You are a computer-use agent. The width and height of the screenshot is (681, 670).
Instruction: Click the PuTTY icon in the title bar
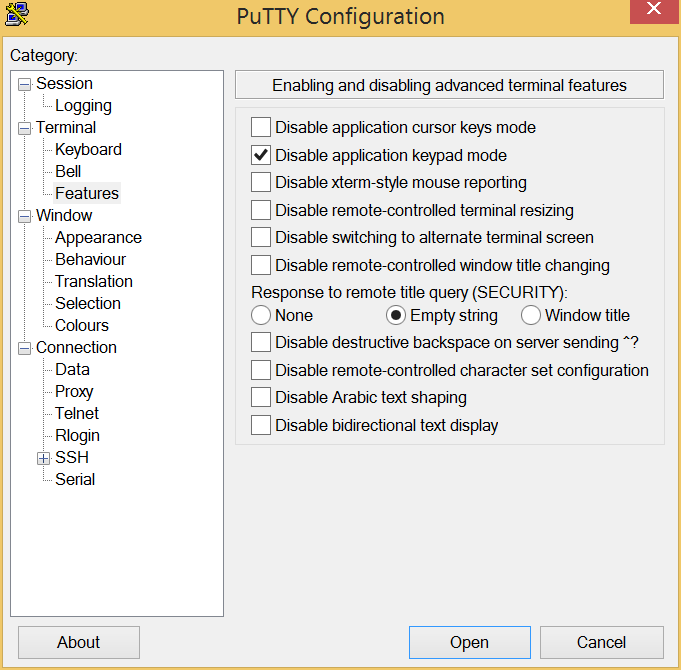point(17,14)
